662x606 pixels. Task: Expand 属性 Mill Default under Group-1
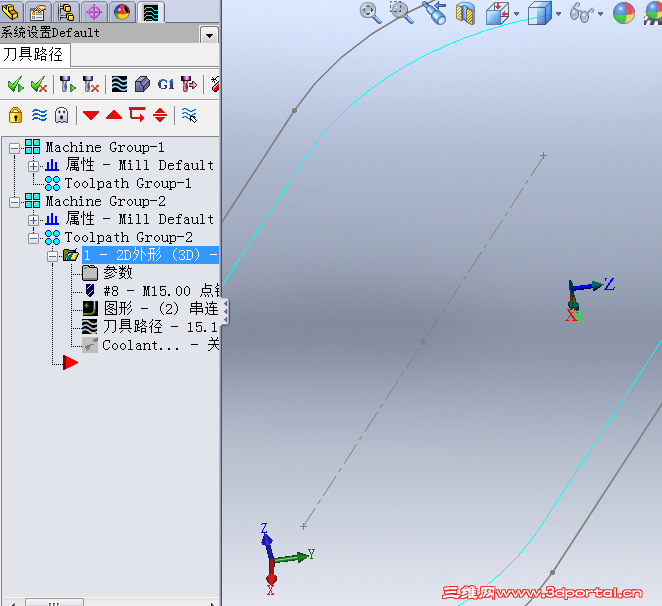click(x=33, y=166)
